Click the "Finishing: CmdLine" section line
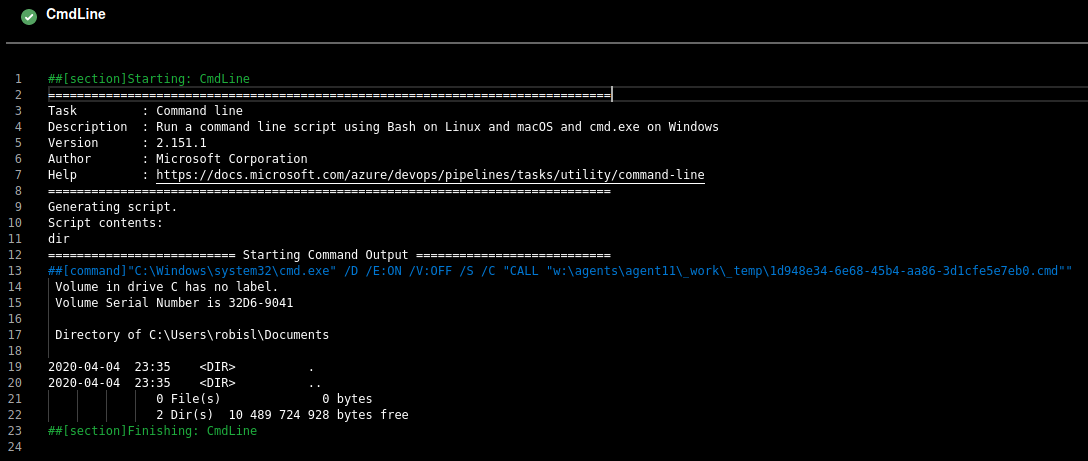The height and width of the screenshot is (461, 1088). click(152, 431)
